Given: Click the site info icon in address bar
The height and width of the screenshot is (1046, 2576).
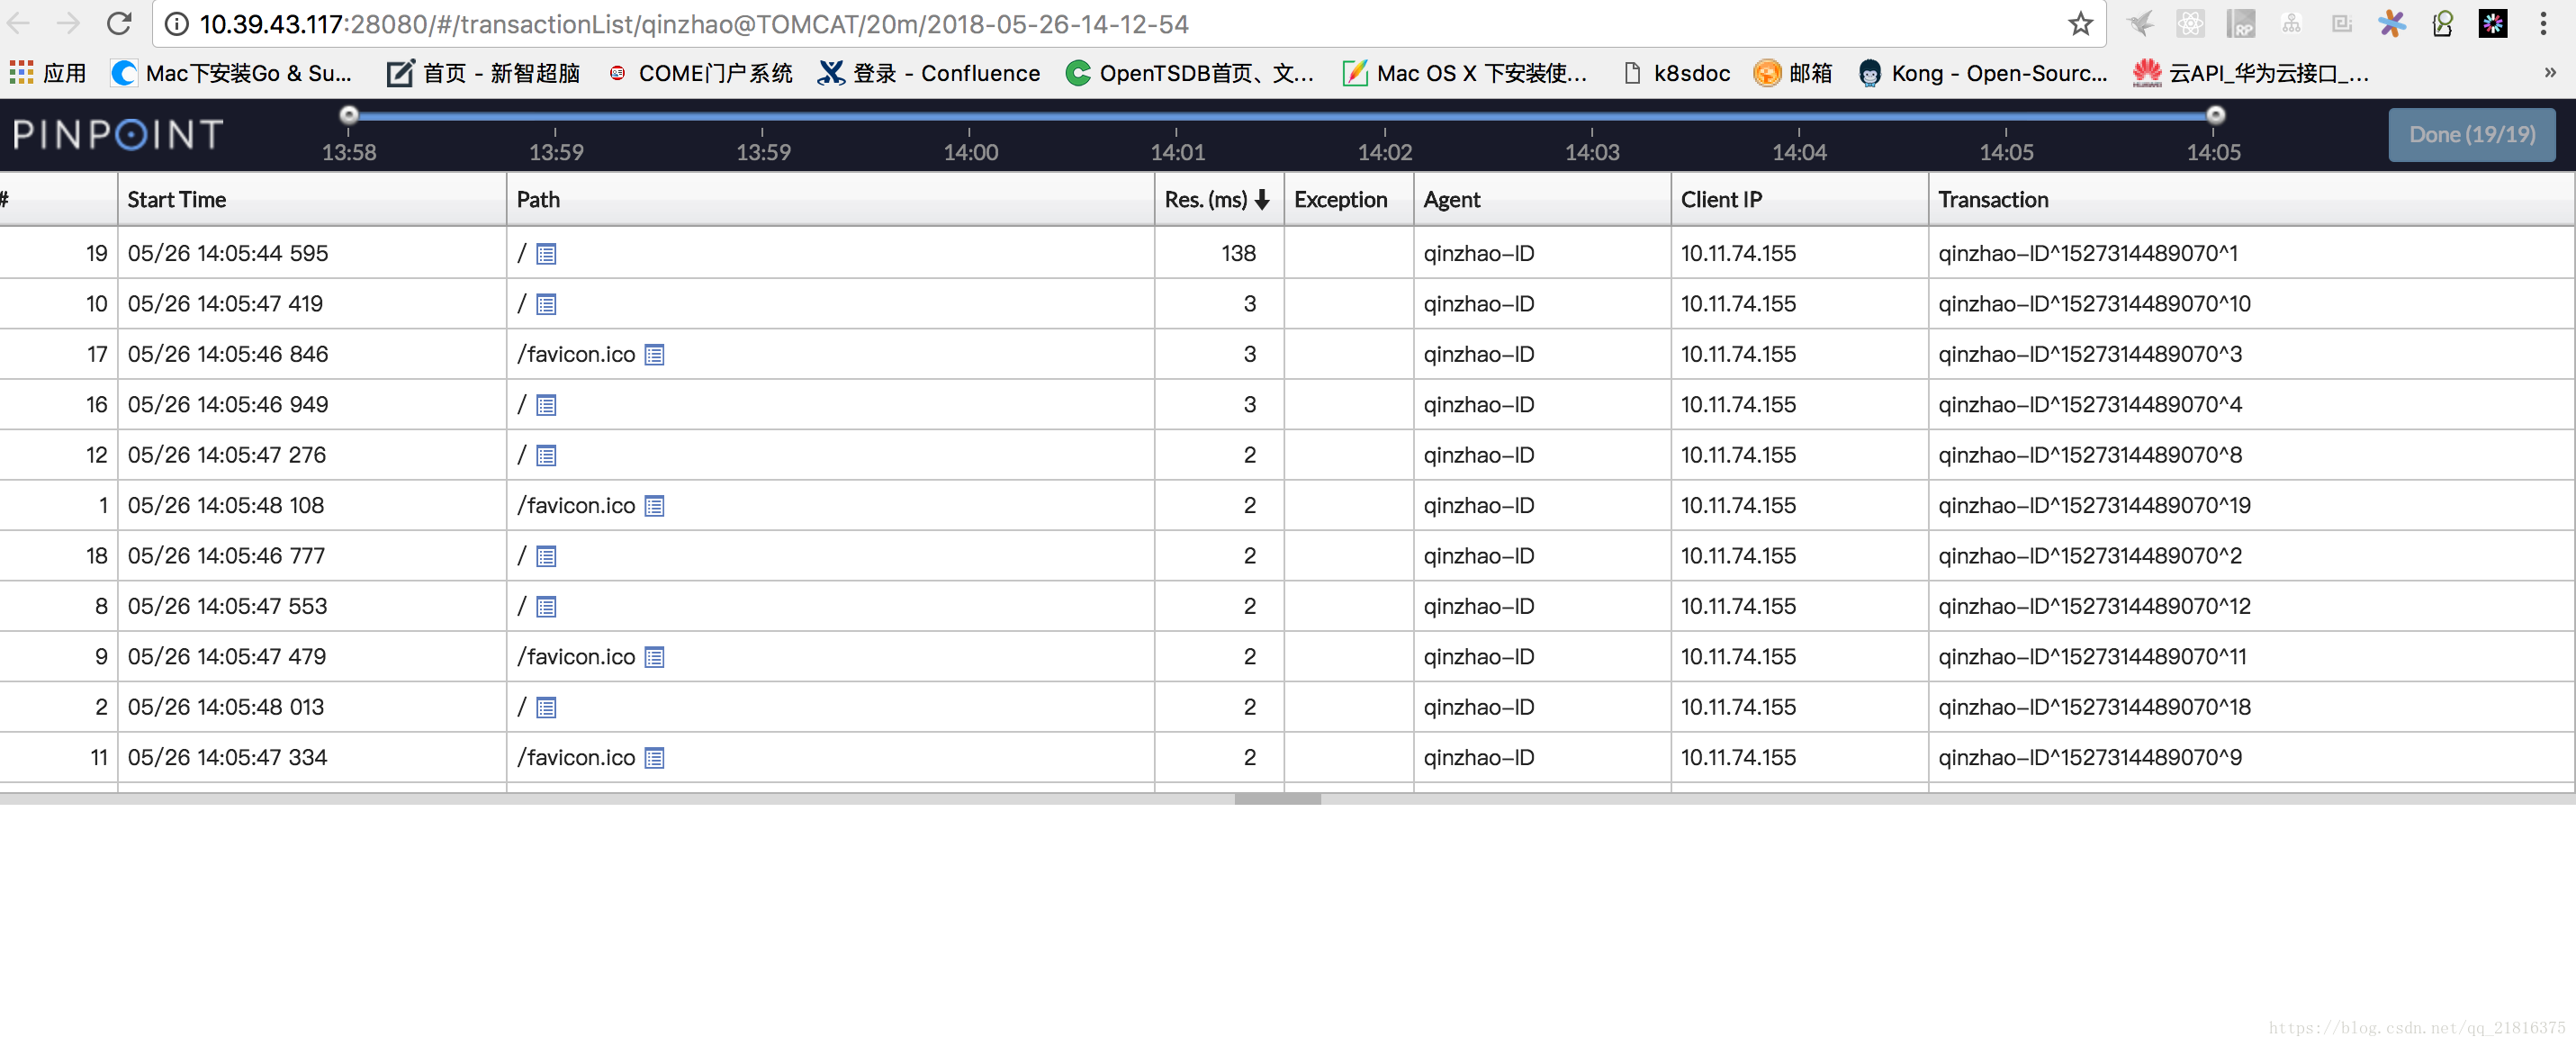Looking at the screenshot, I should tap(176, 24).
